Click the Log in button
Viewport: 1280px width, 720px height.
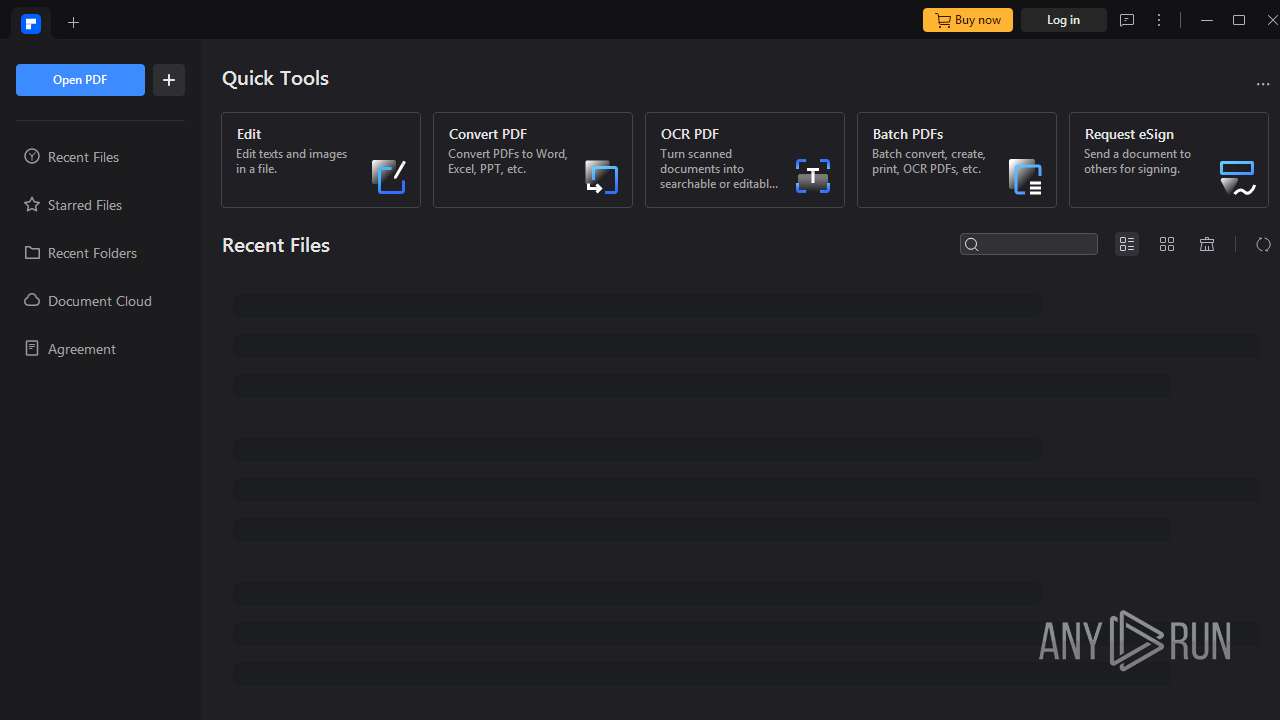1064,20
